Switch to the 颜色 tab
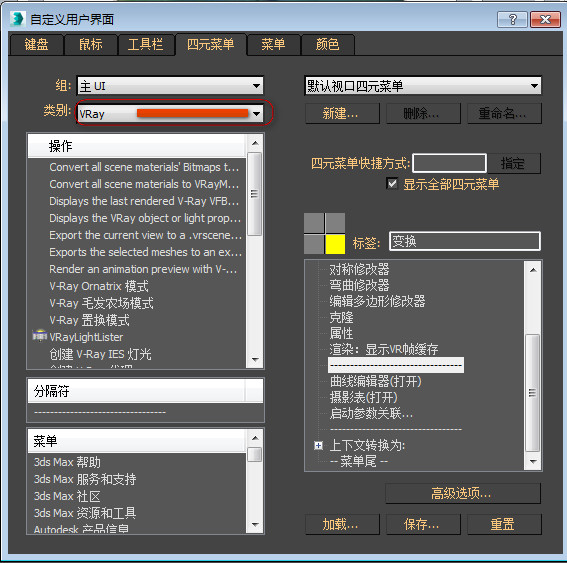Viewport: 567px width, 563px height. 327,45
